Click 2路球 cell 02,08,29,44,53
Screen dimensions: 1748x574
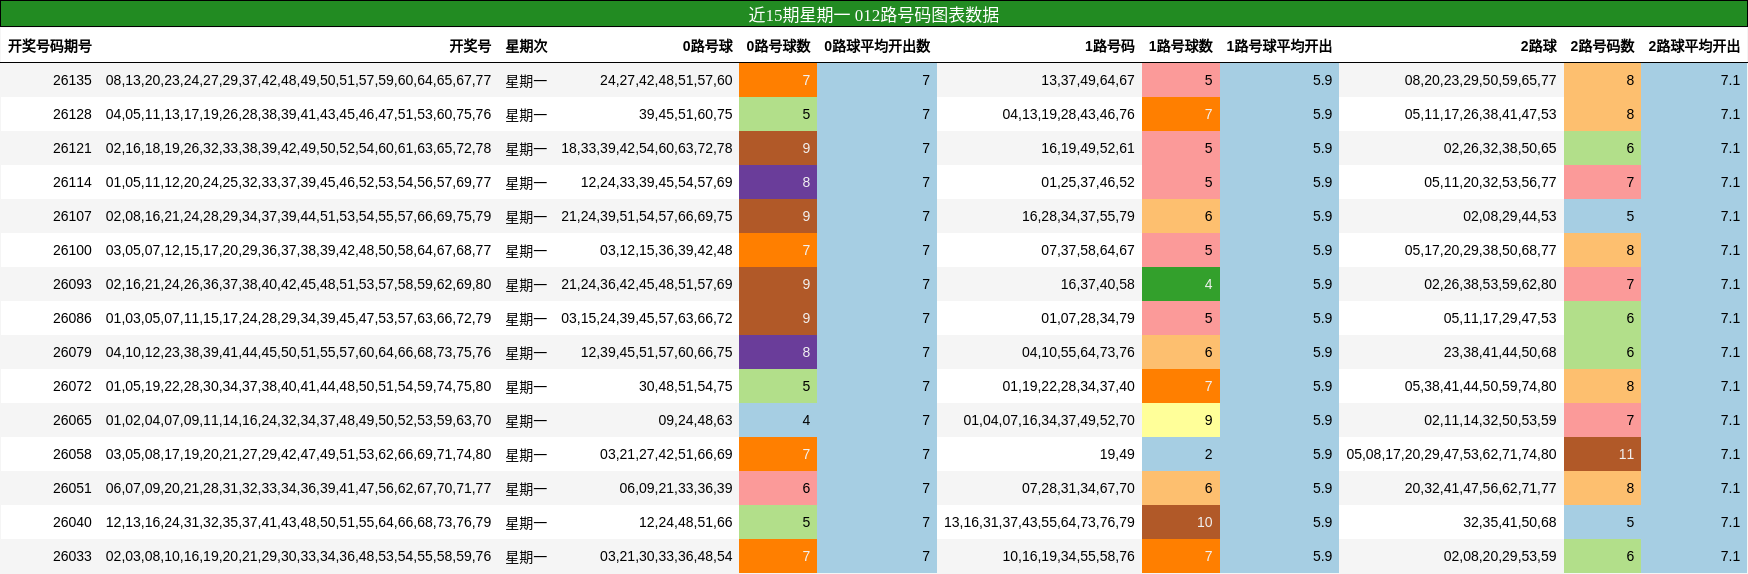(x=1510, y=216)
